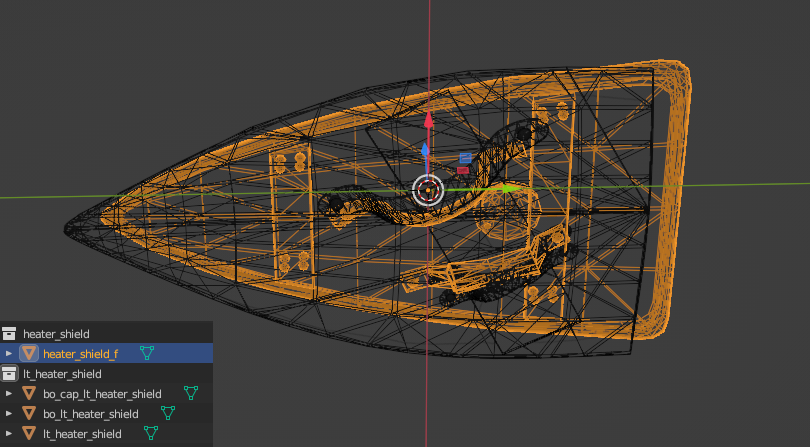Click bo_lt_heater_shield mesh data icon
This screenshot has width=810, height=447.
(x=167, y=413)
